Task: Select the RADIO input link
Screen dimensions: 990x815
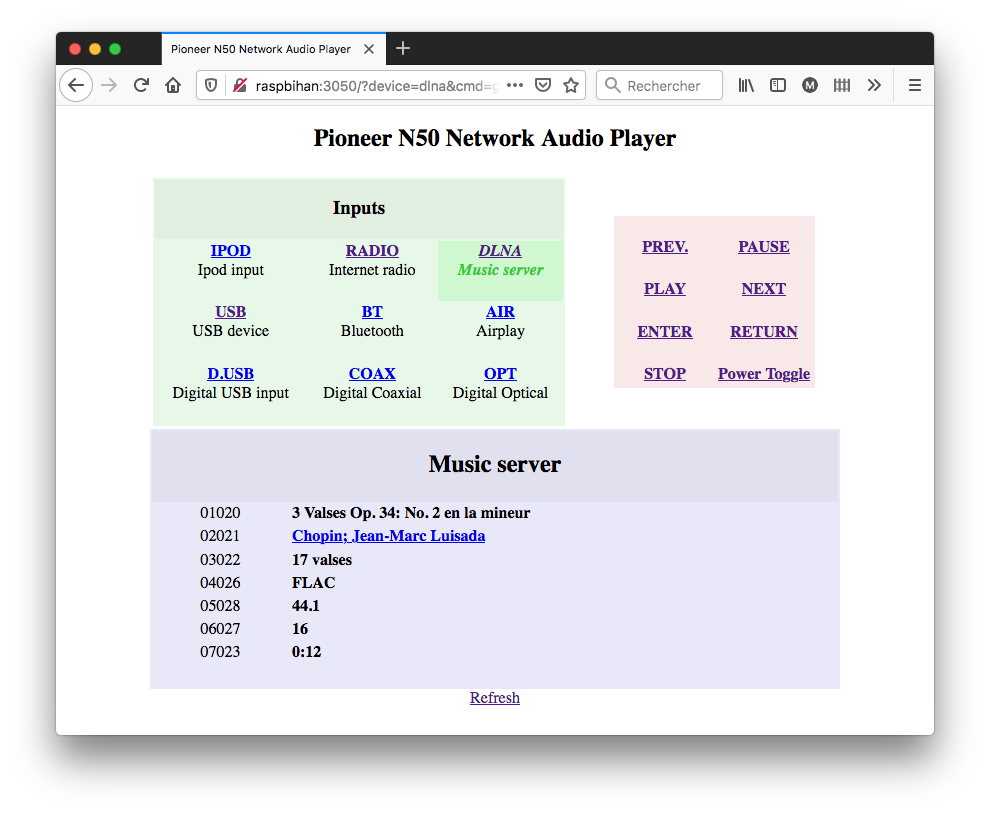Action: coord(372,251)
